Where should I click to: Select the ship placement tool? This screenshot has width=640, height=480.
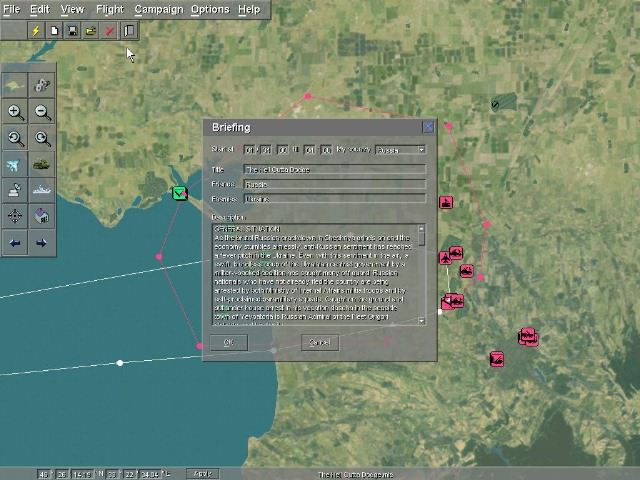point(42,190)
